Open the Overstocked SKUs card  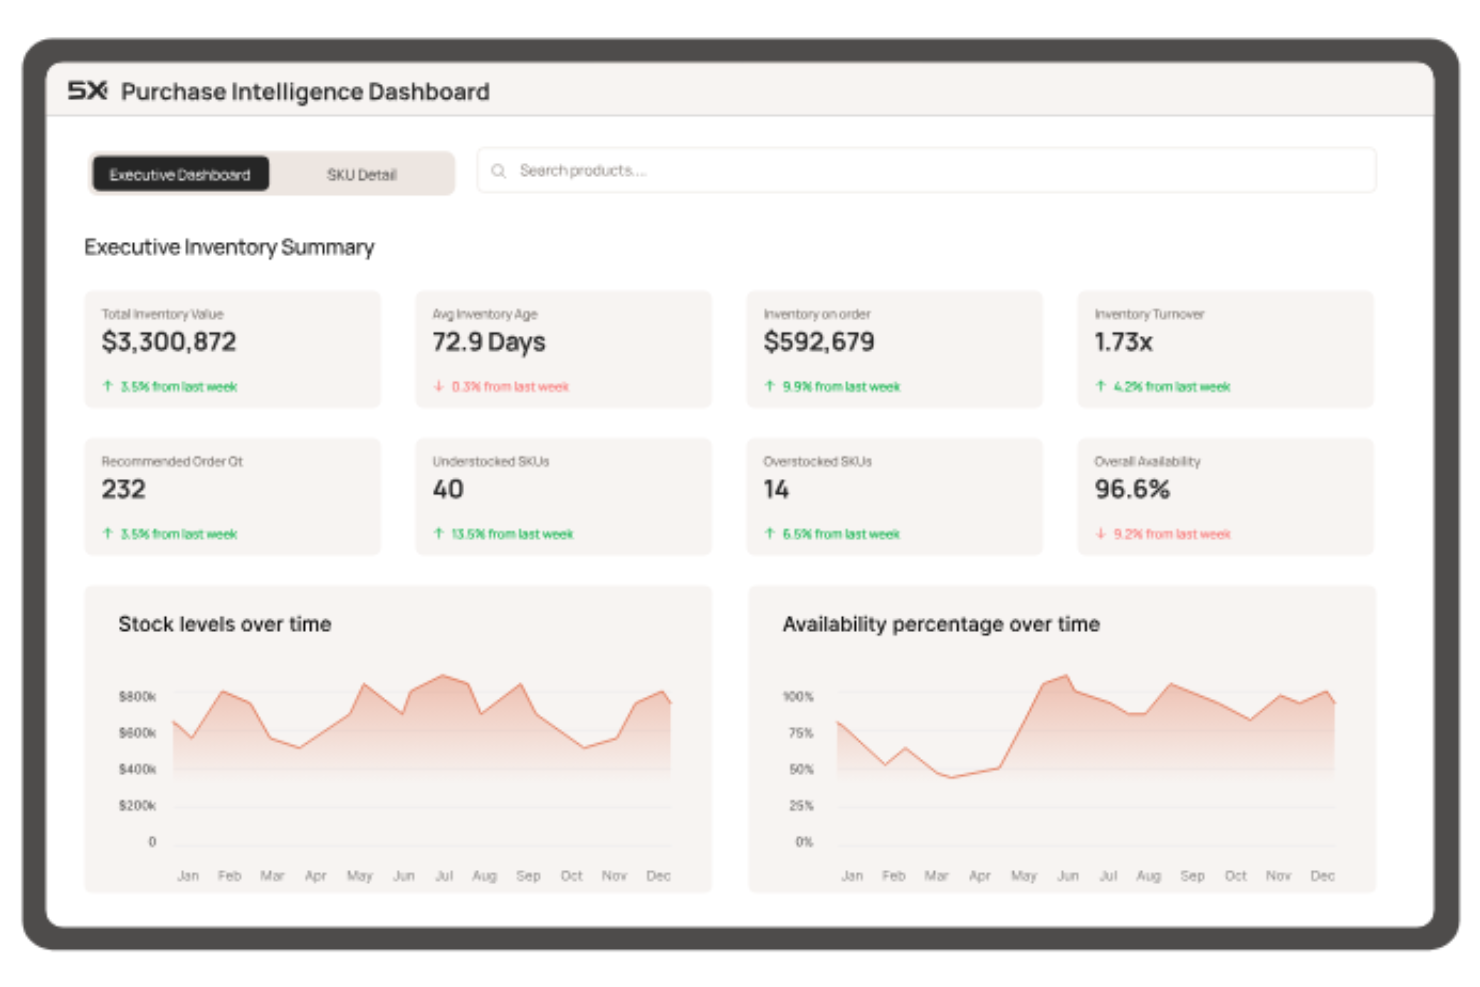(x=894, y=496)
